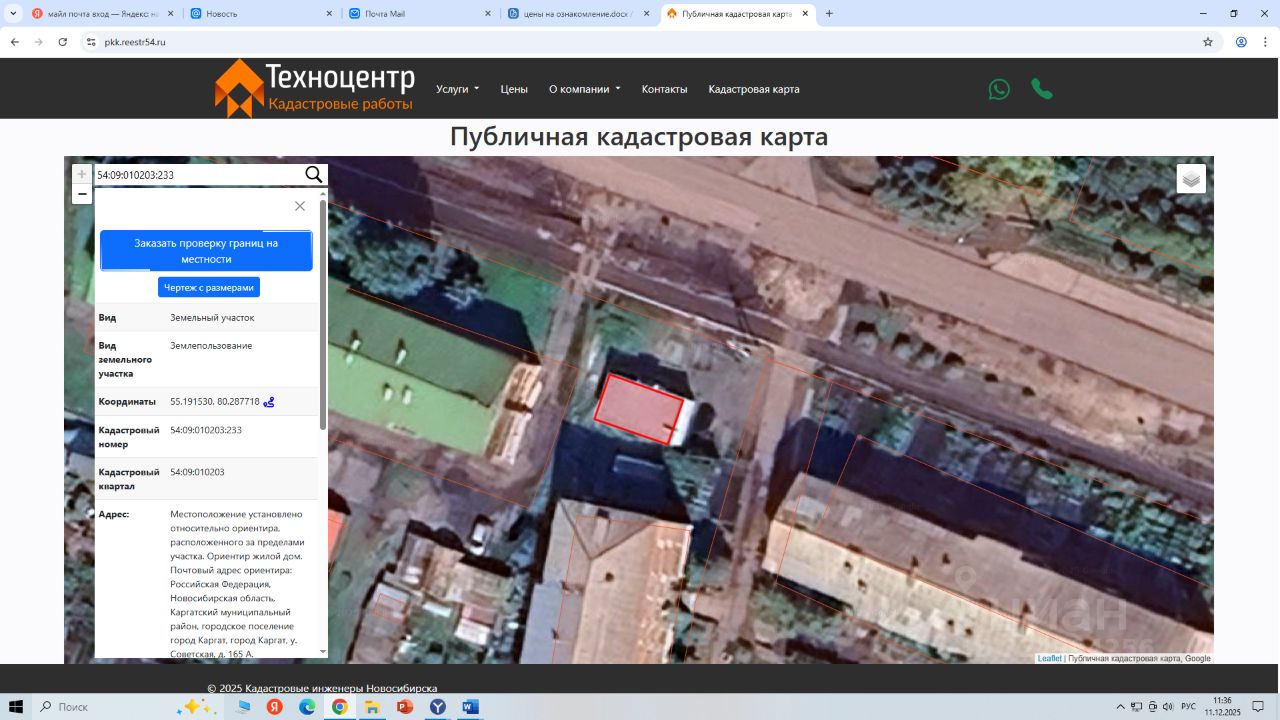Open the Цены menu item
Viewport: 1280px width, 720px height.
pos(514,89)
